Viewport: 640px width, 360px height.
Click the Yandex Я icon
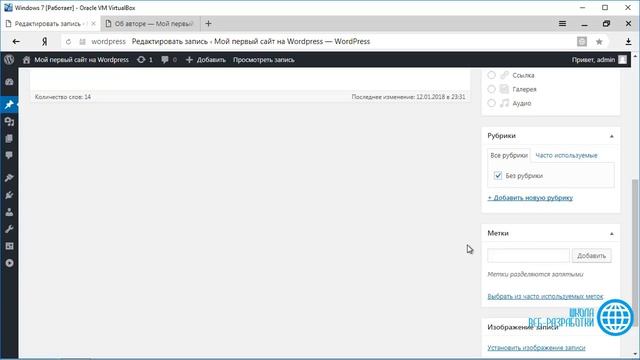point(44,42)
